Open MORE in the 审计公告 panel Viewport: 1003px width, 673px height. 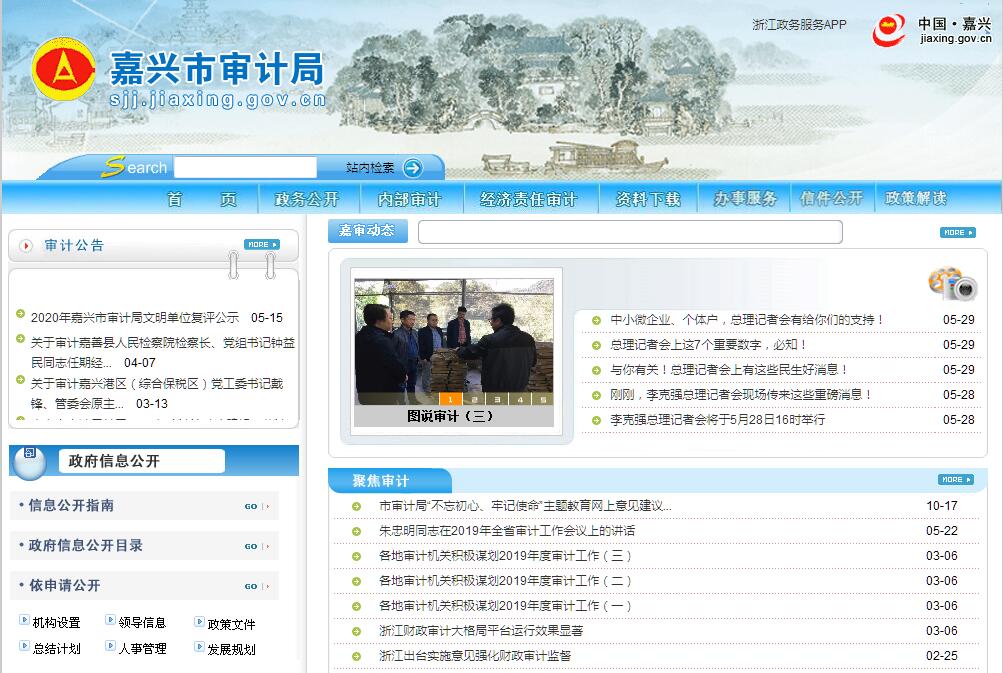tap(261, 244)
